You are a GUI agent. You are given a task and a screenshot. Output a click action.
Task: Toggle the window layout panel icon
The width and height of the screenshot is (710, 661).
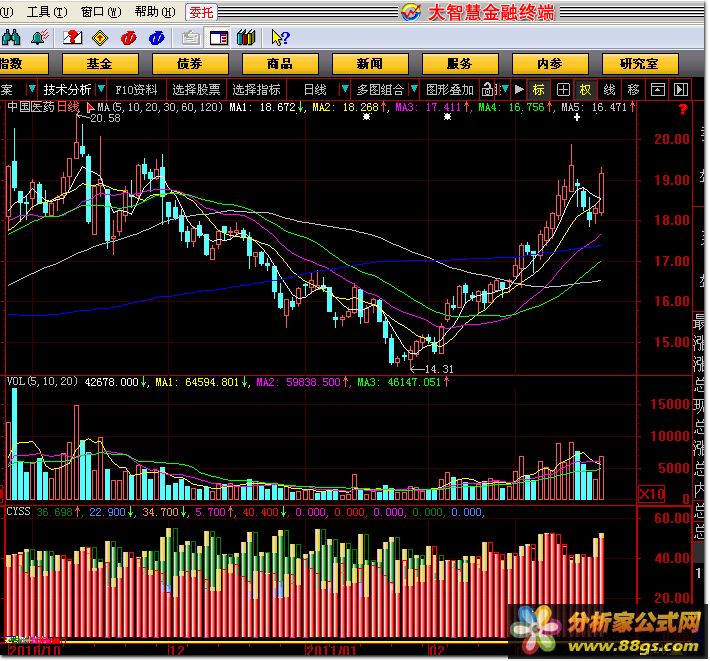[219, 38]
